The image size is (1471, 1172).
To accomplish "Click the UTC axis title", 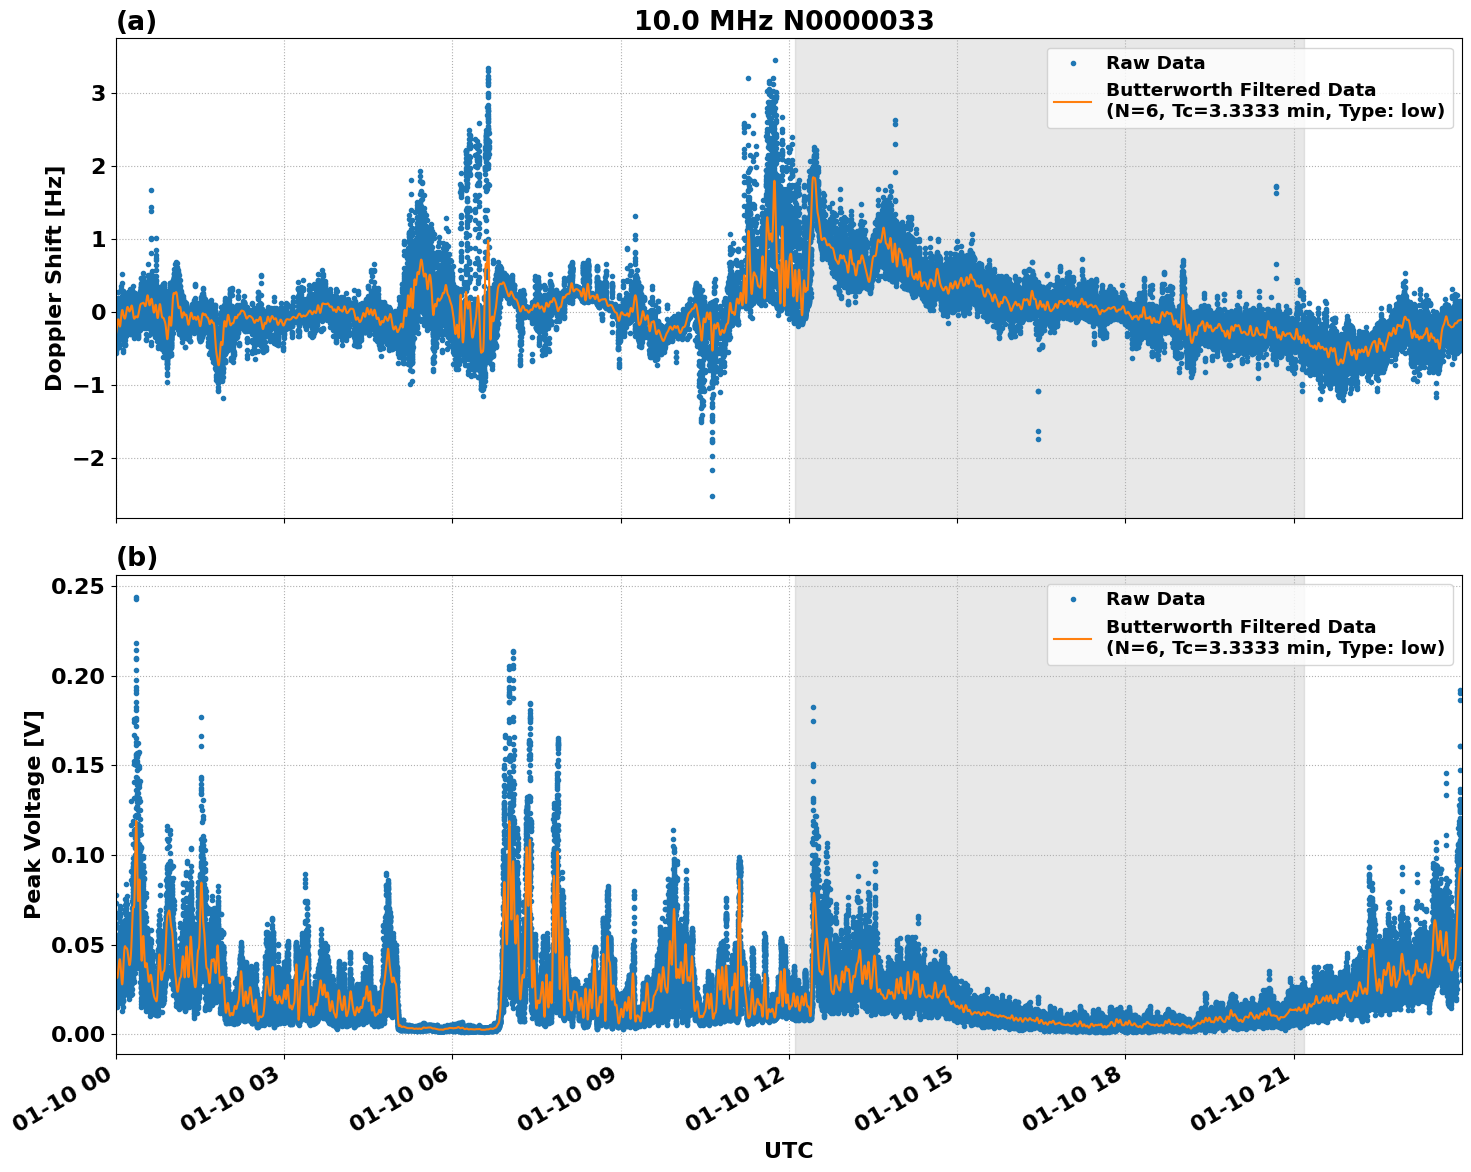I will pyautogui.click(x=788, y=1150).
